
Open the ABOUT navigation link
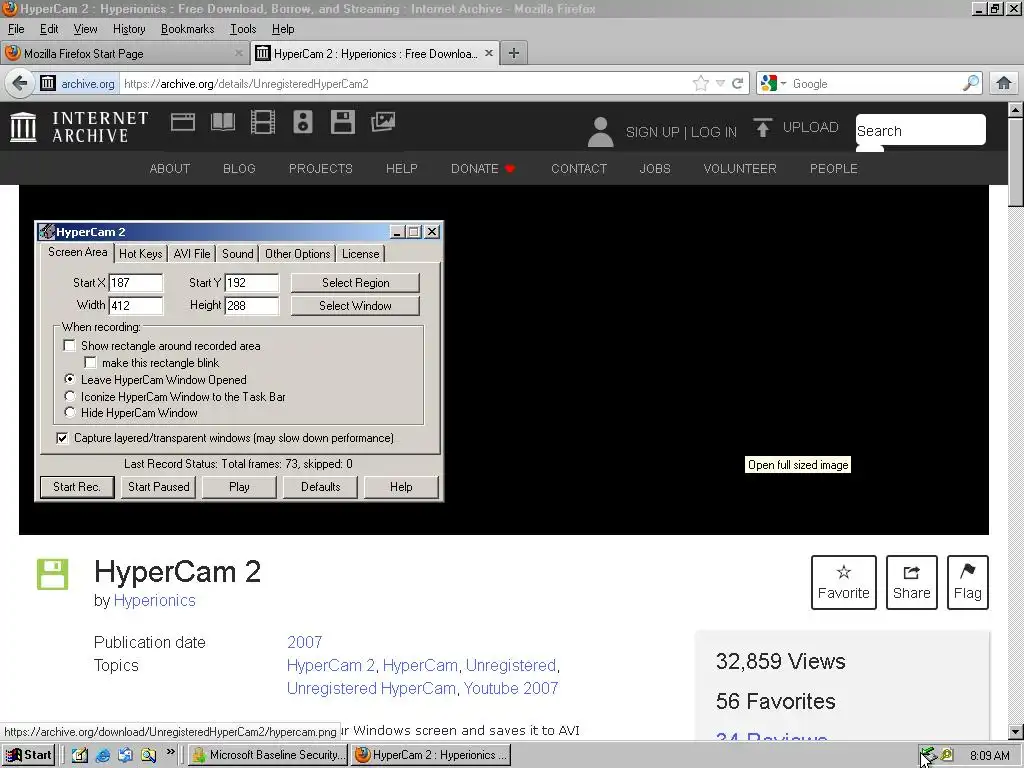coord(170,168)
